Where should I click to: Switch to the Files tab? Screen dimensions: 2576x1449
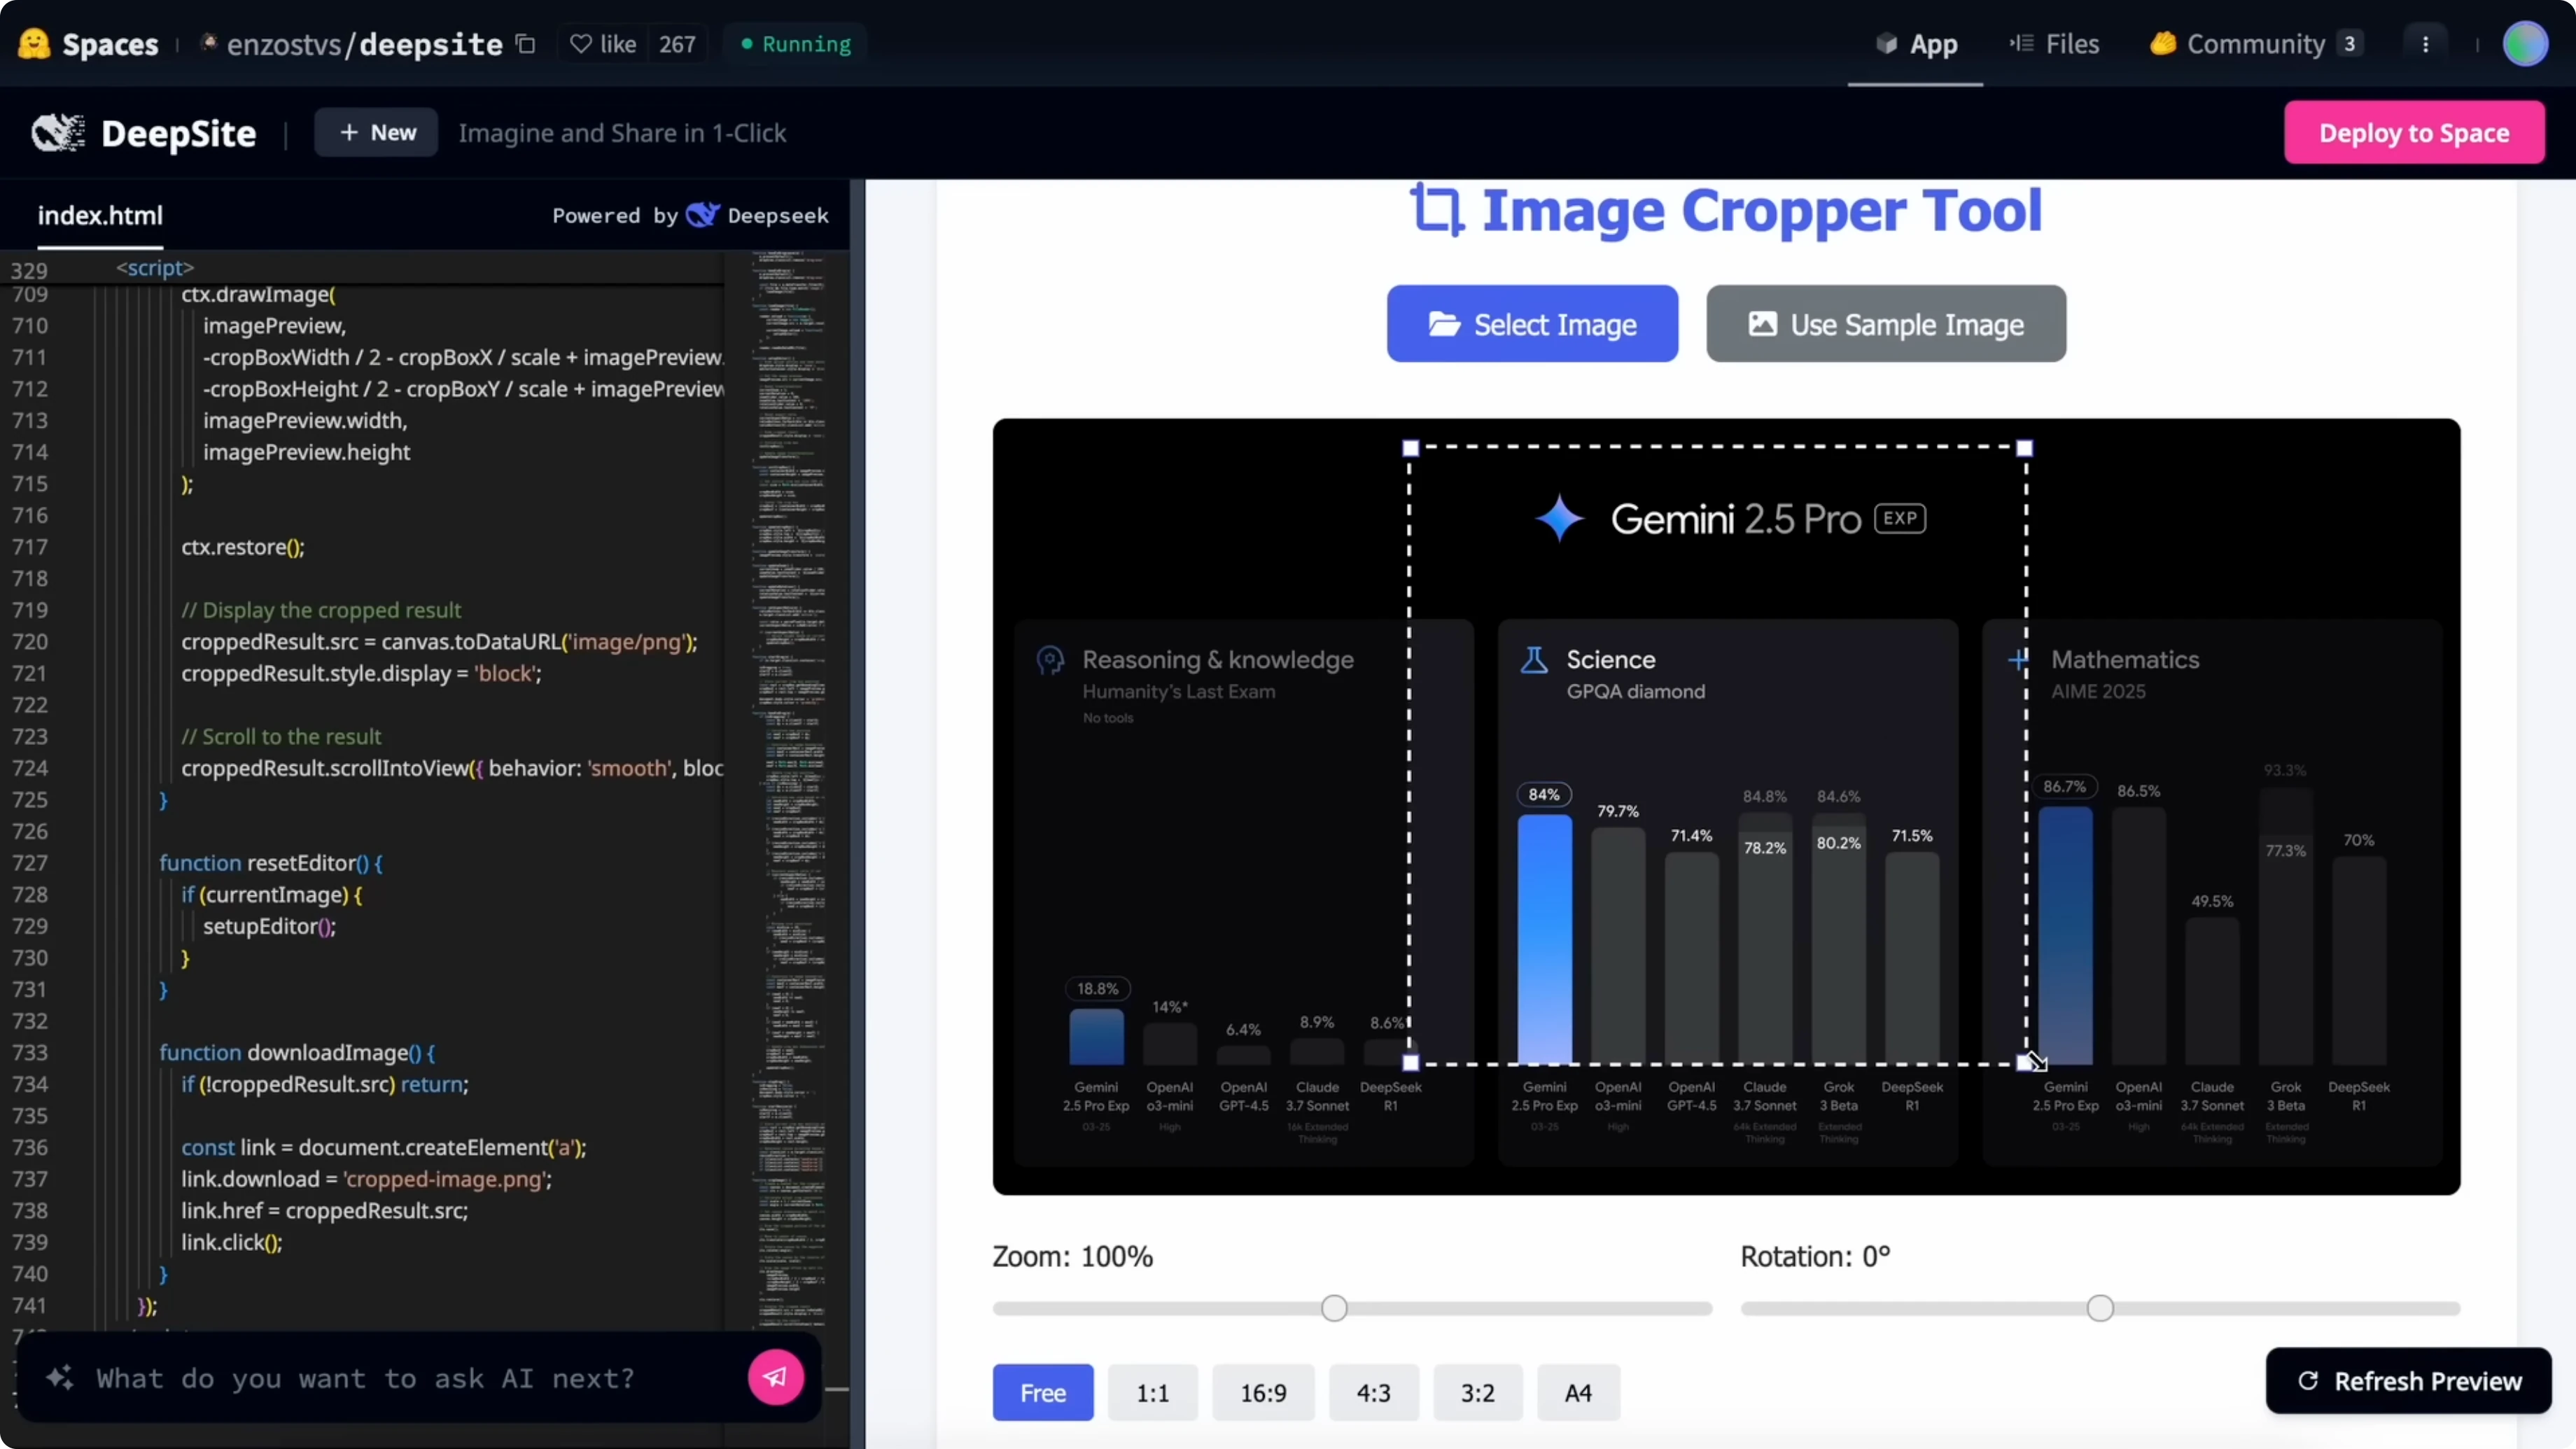[x=2055, y=44]
